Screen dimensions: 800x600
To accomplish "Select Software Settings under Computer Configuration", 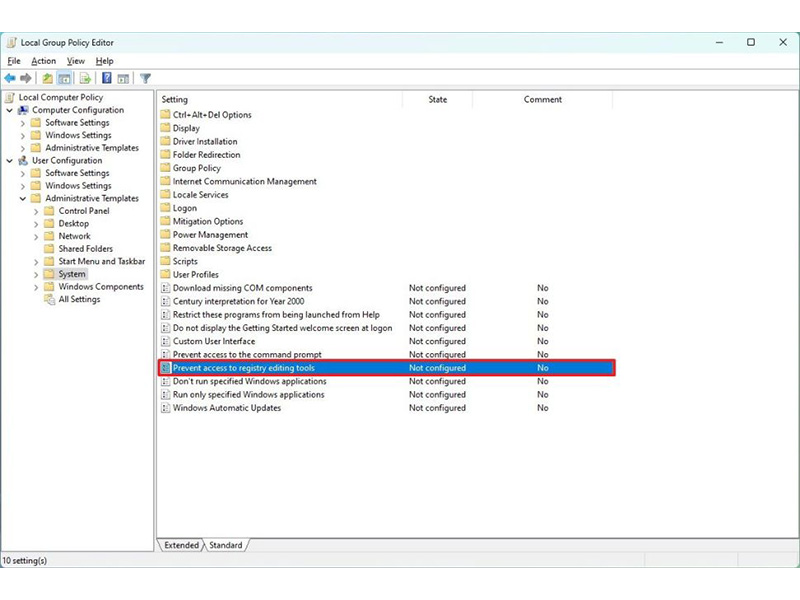I will (x=77, y=122).
